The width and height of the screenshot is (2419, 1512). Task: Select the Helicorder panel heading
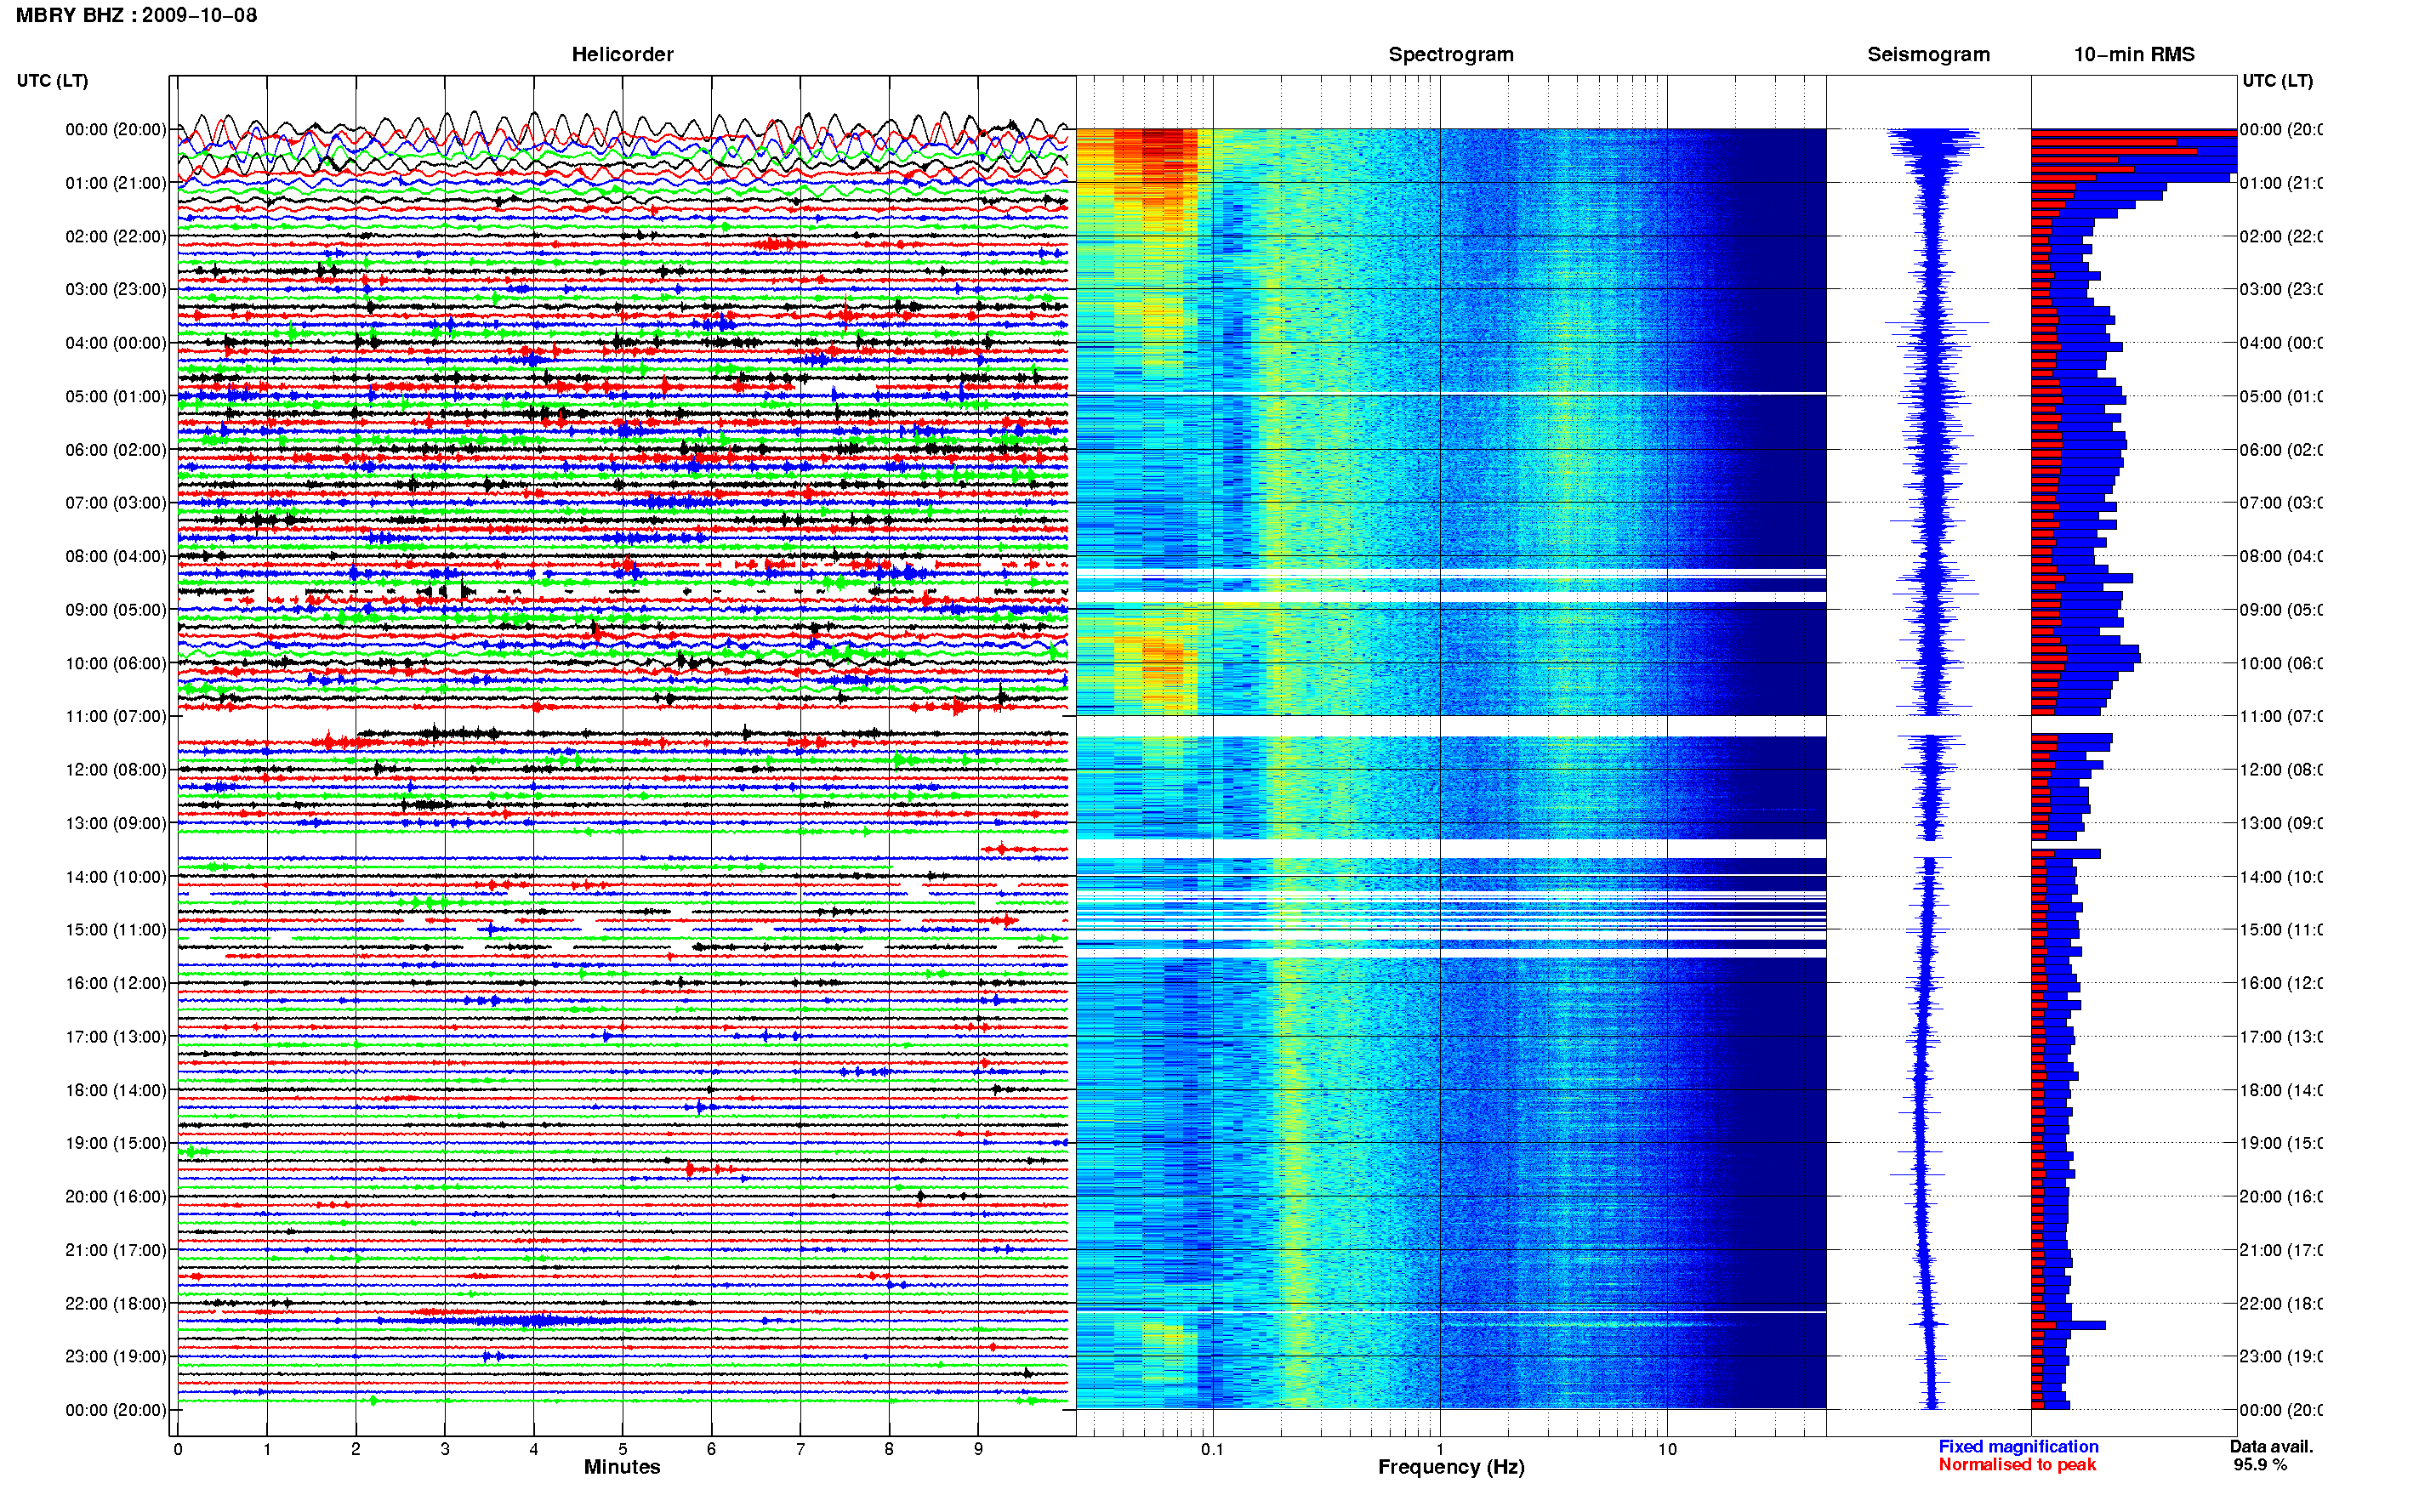[x=622, y=54]
